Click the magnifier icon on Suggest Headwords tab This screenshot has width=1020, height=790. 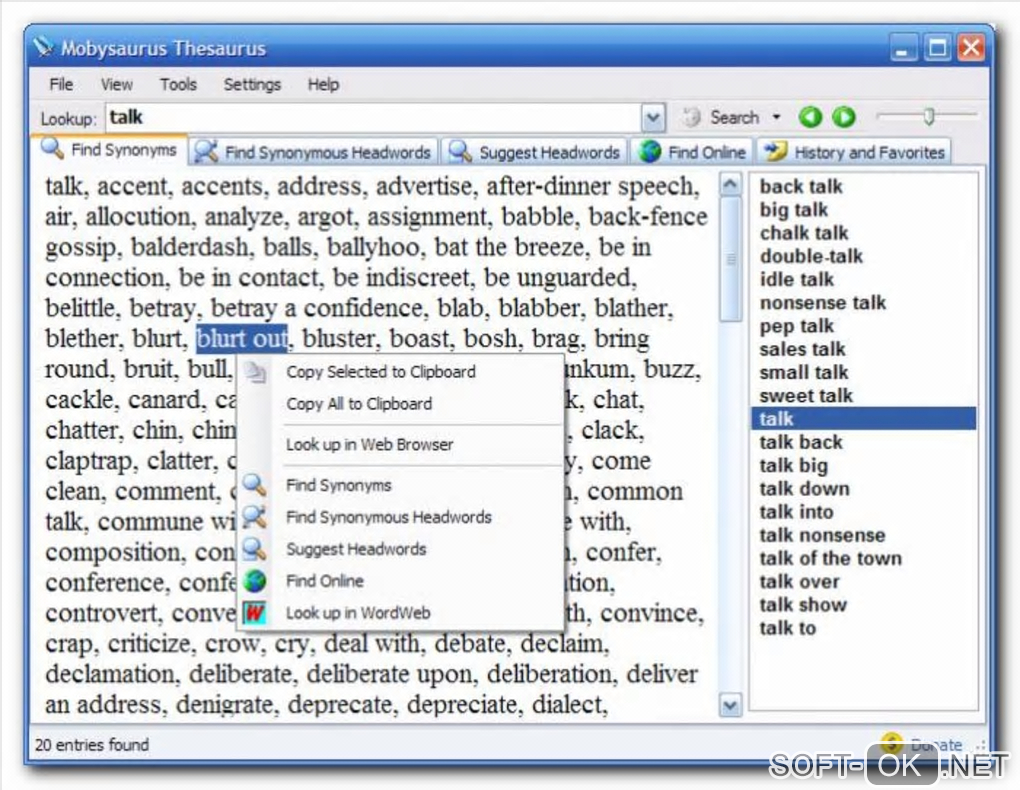pyautogui.click(x=460, y=152)
